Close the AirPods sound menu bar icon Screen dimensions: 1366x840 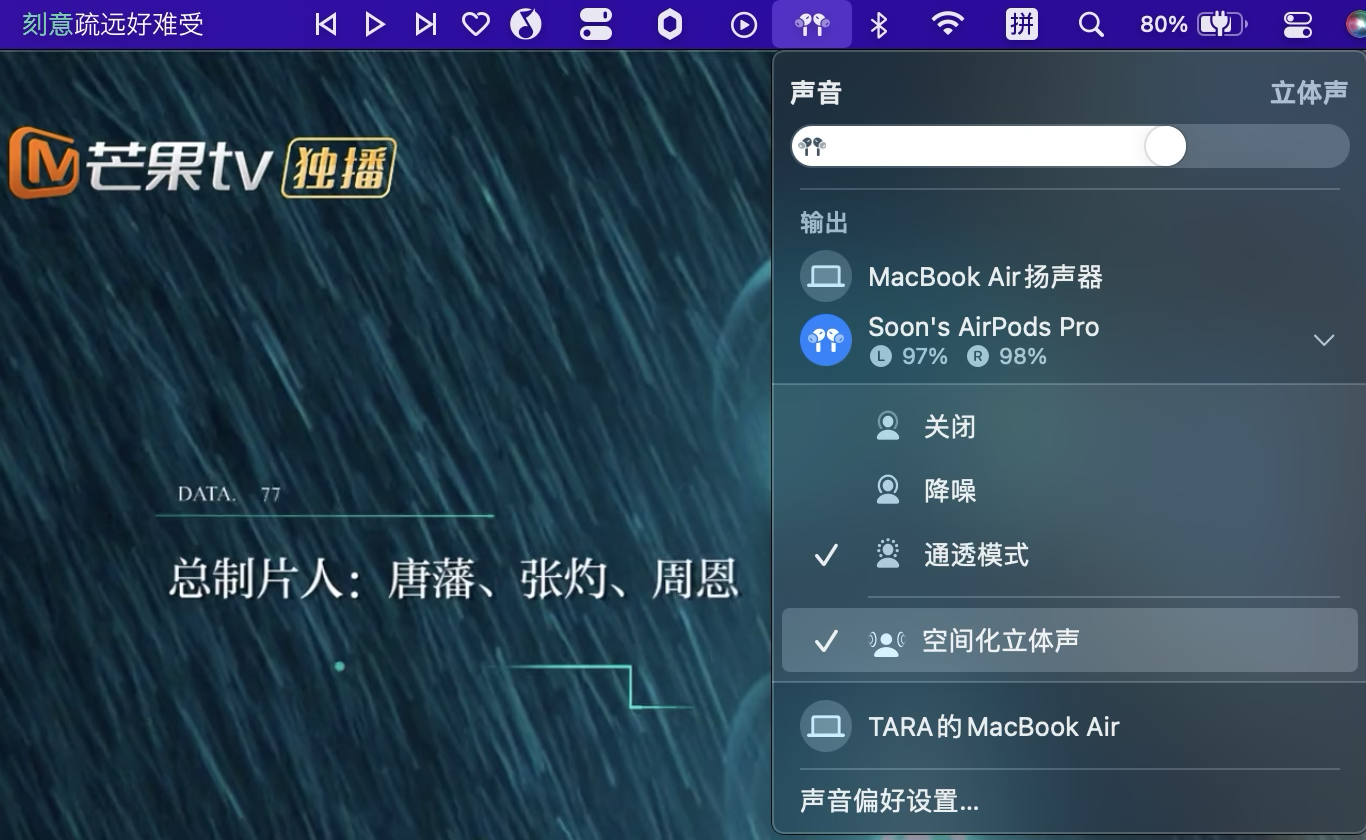[x=811, y=24]
